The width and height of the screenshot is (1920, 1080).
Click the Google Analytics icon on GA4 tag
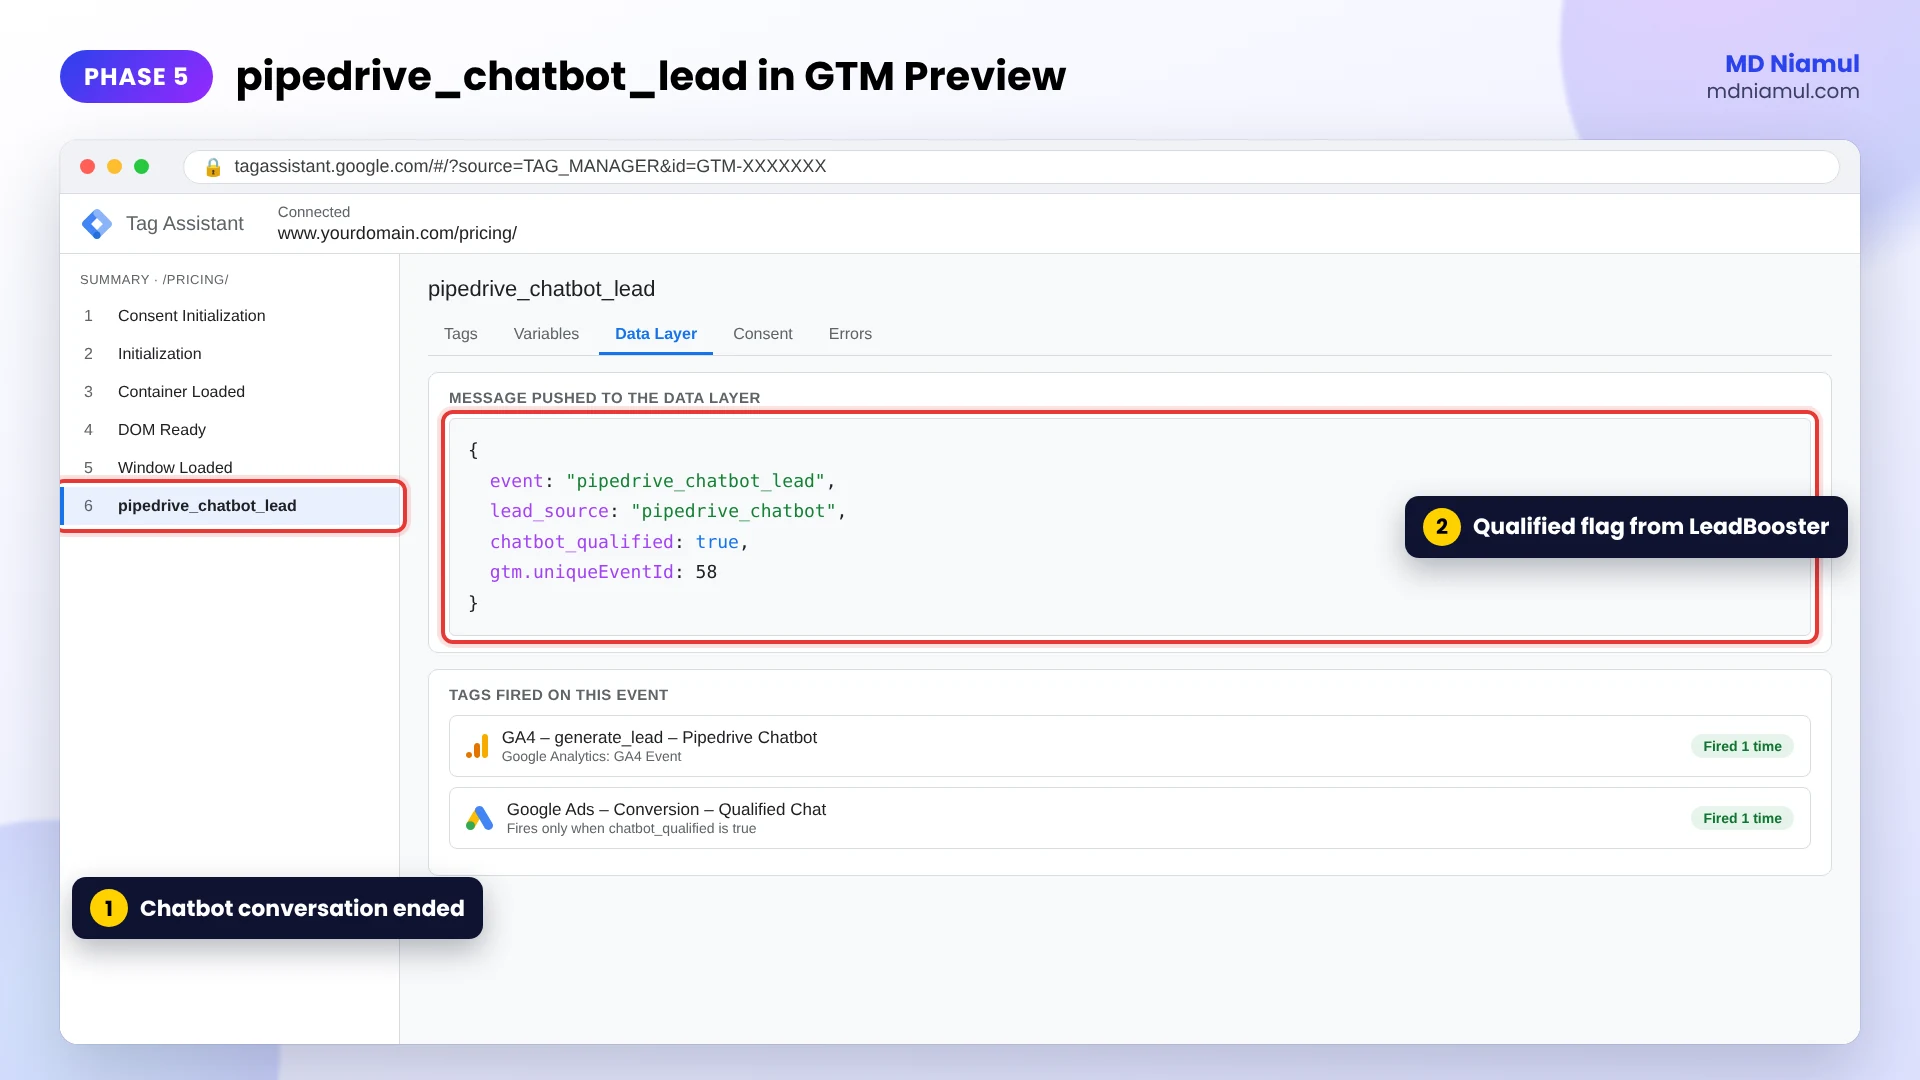(477, 746)
